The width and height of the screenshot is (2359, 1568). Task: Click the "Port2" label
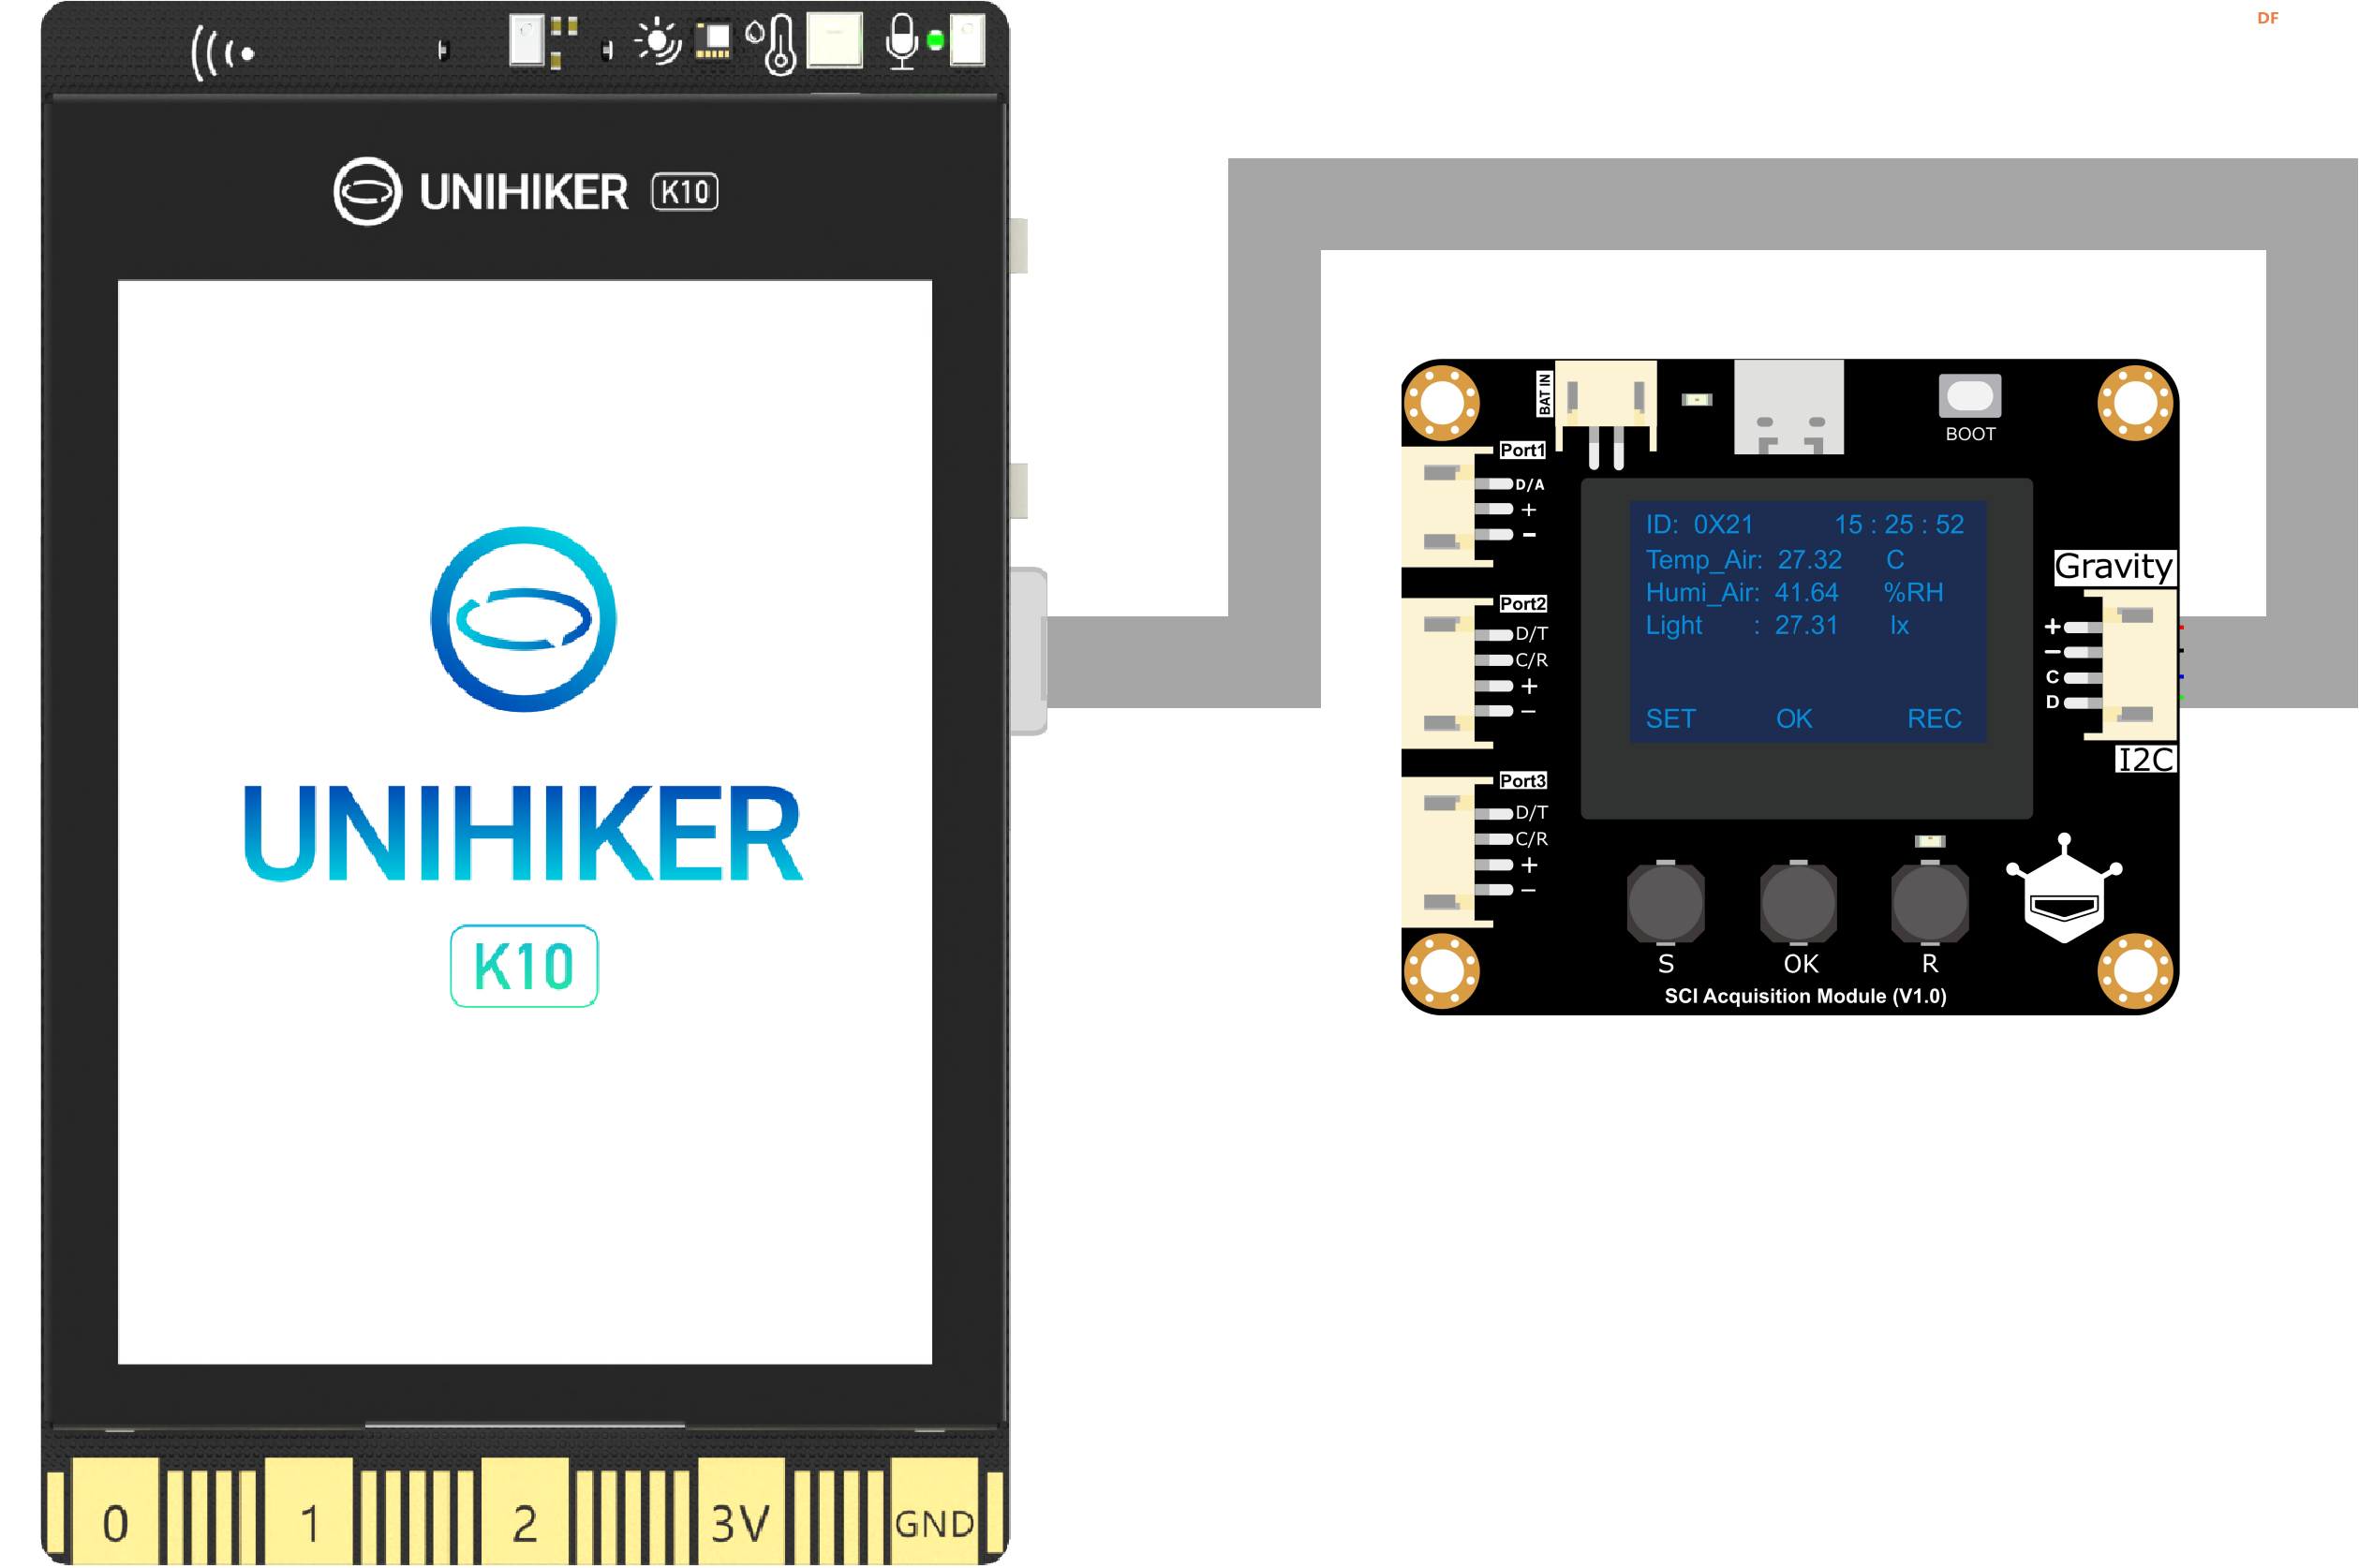1522,604
